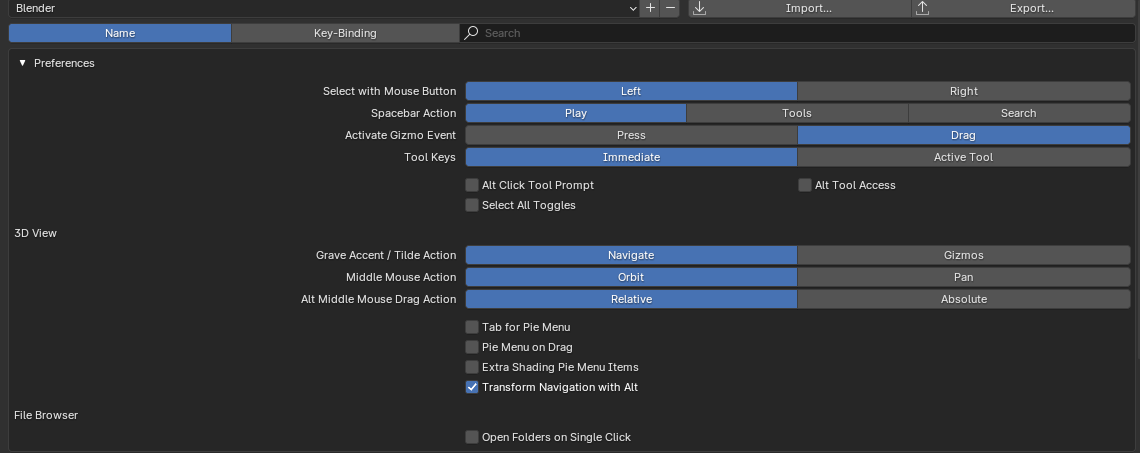Open the Blender keymap preset dropdown
The width and height of the screenshot is (1140, 453).
[x=324, y=8]
